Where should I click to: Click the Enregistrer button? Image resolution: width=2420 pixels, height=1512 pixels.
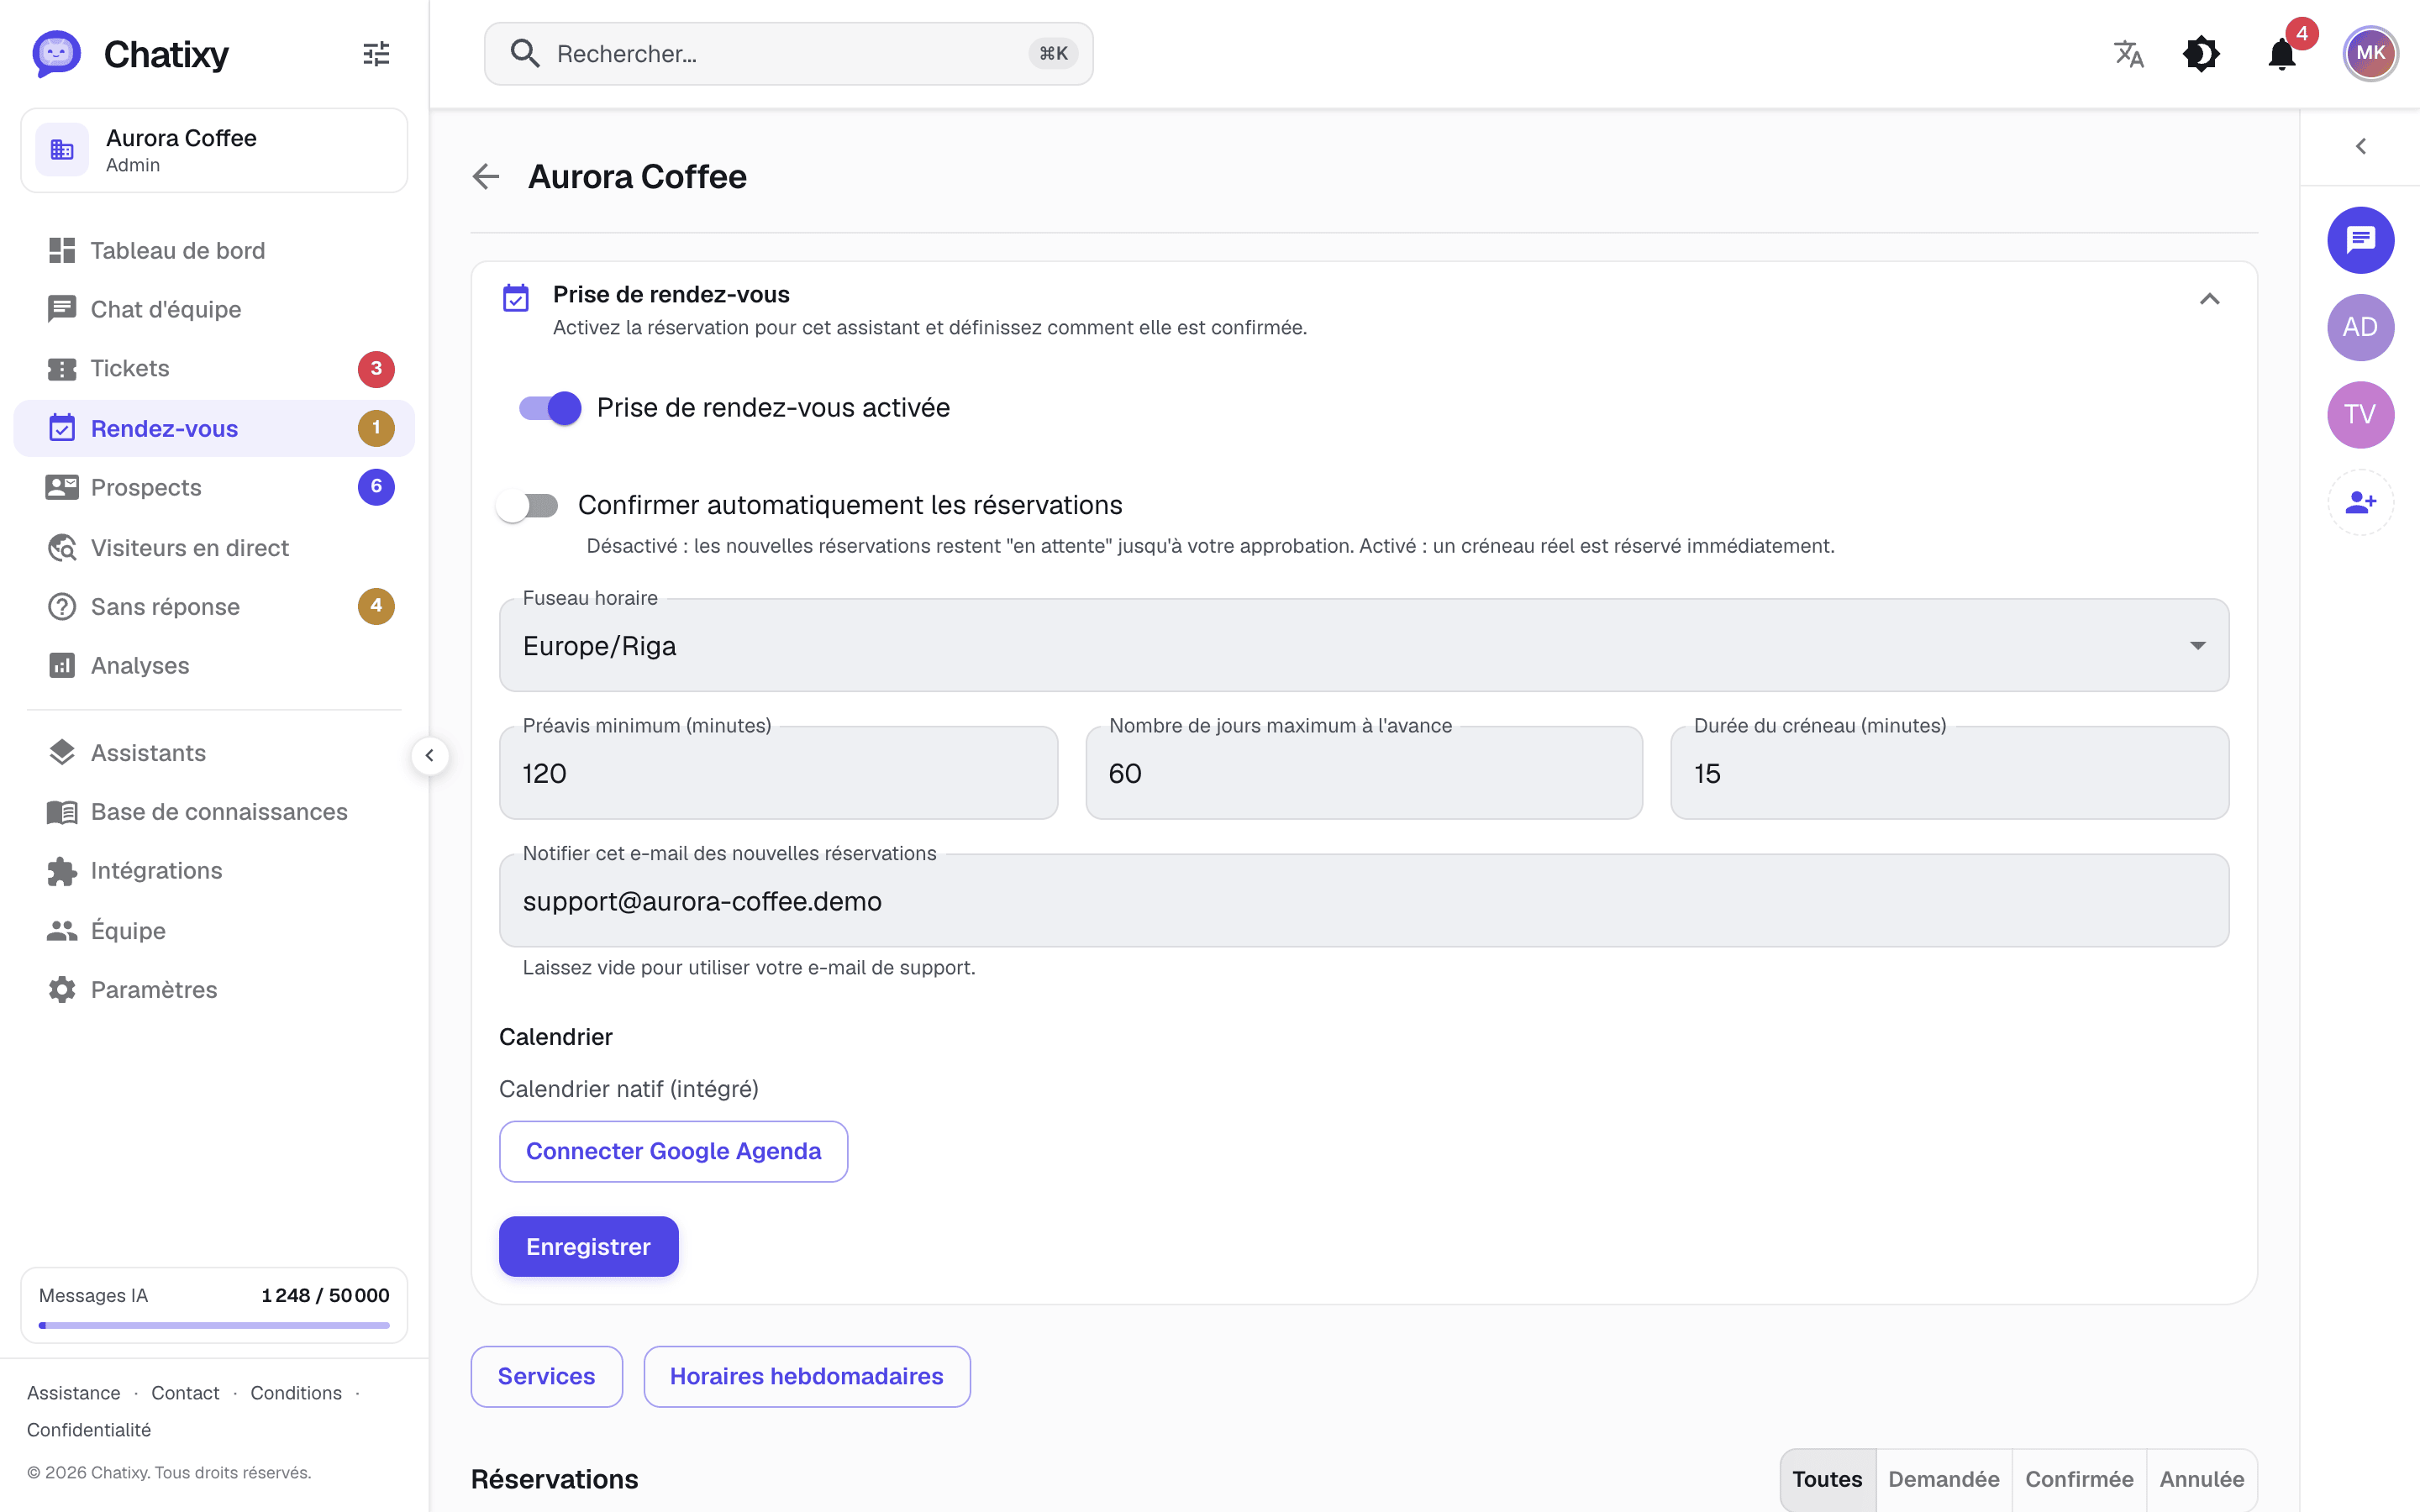pyautogui.click(x=588, y=1246)
